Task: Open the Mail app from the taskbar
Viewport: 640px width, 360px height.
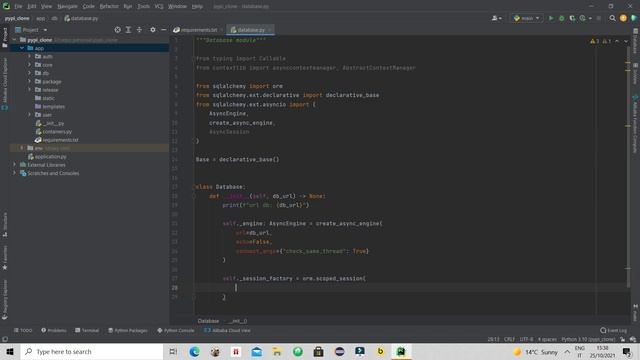Action: (256, 351)
